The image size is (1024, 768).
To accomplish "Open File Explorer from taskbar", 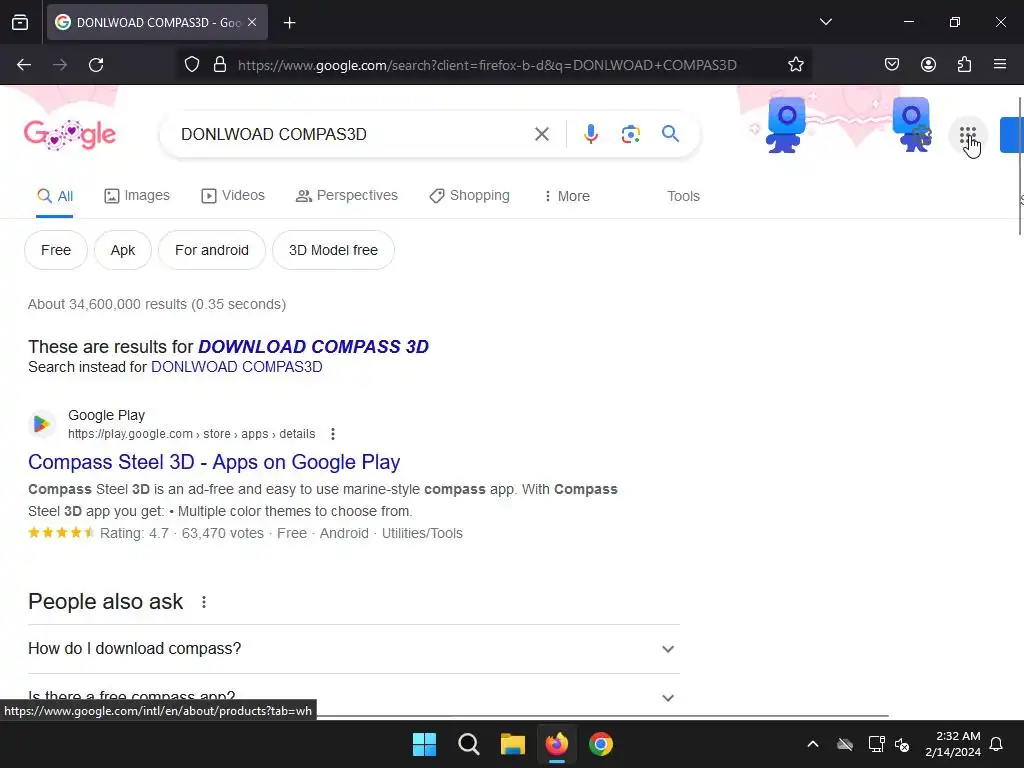I will 513,744.
